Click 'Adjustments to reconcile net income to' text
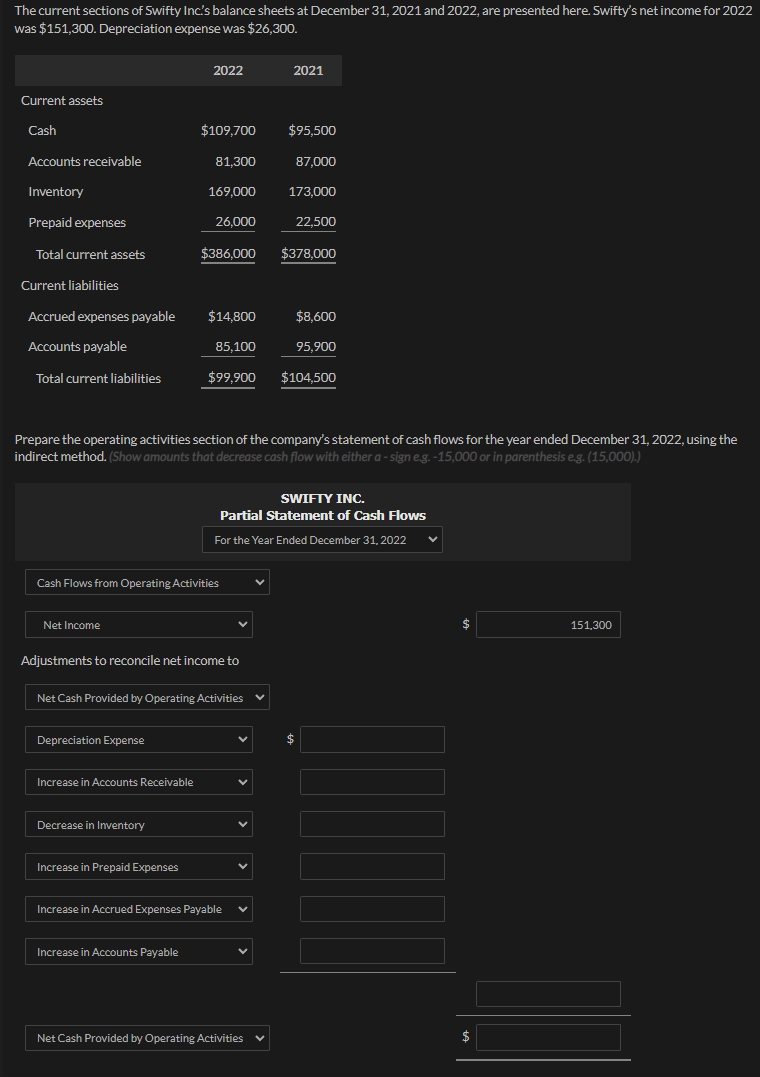 [x=130, y=661]
